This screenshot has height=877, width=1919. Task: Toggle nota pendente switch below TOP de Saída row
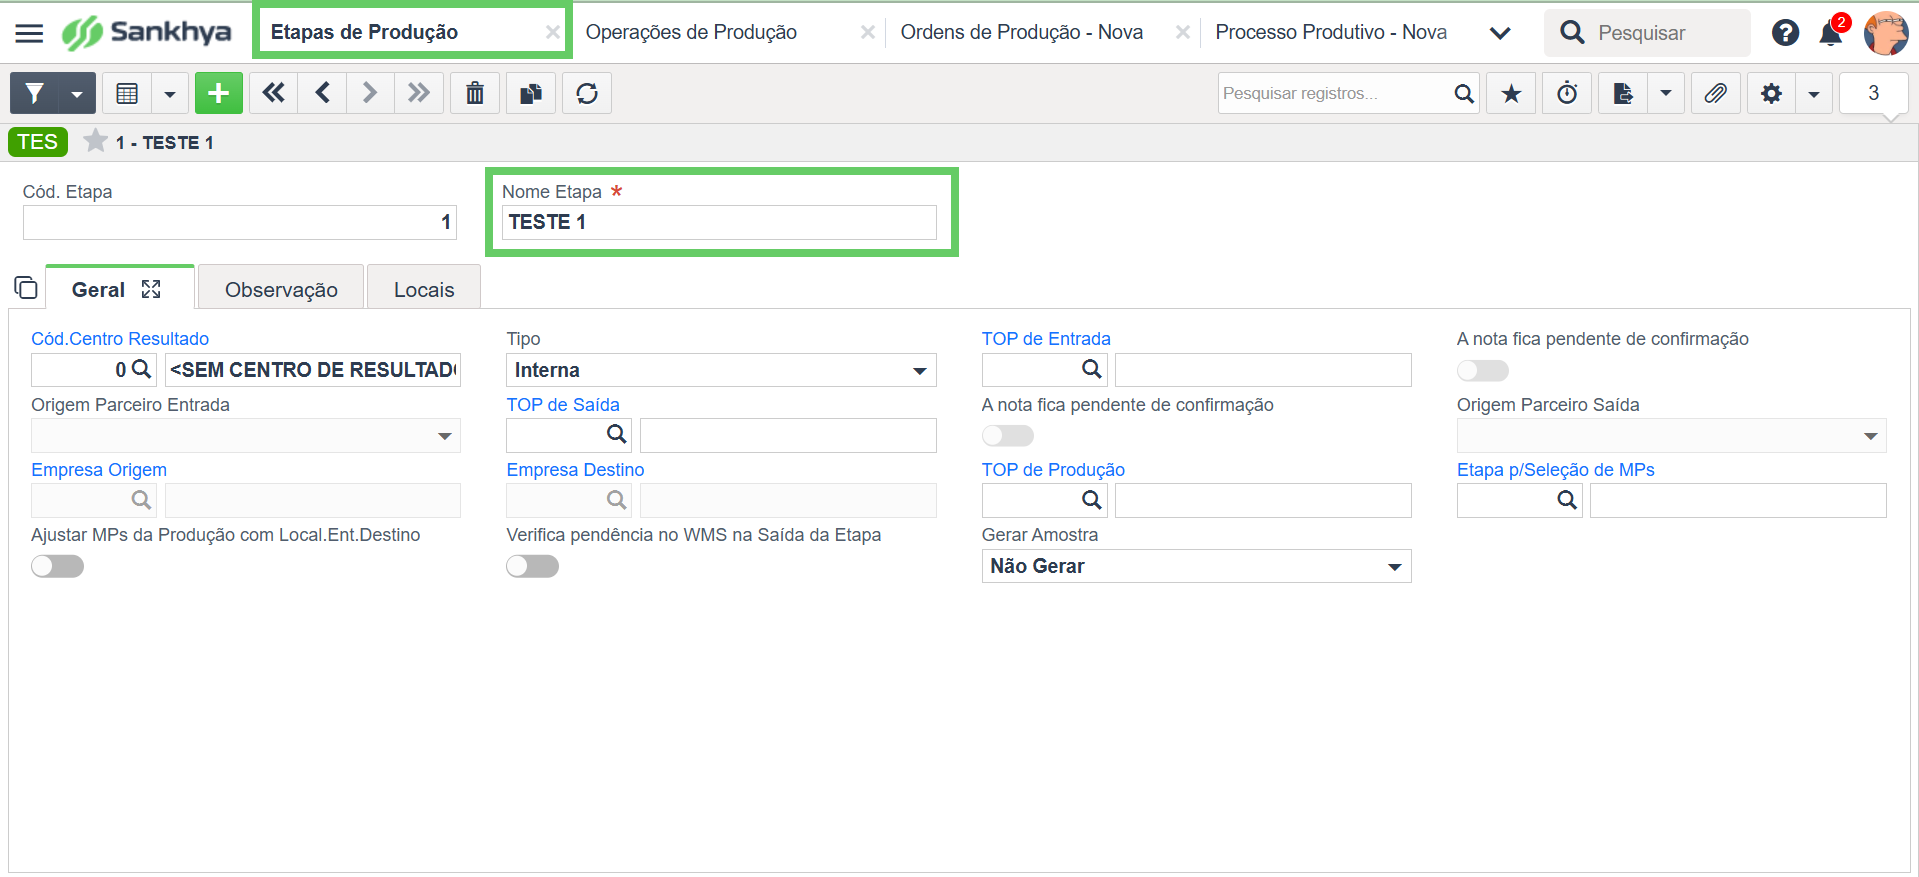coord(1007,435)
